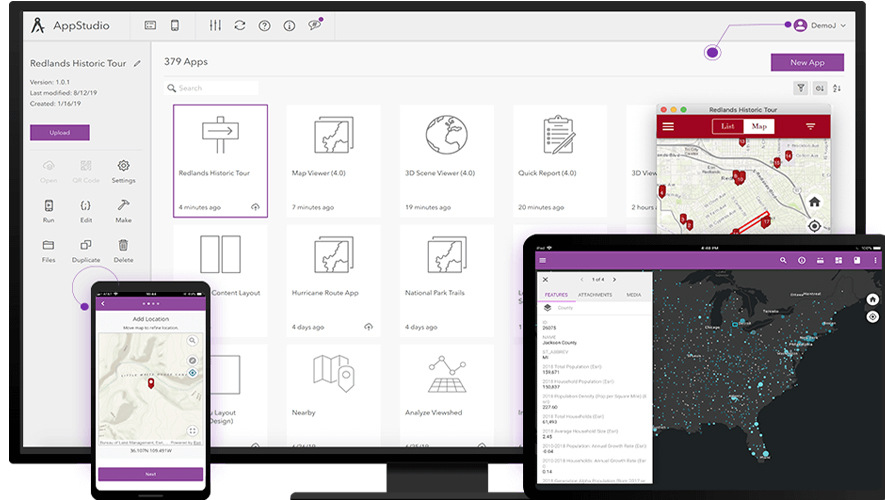
Task: Click the locate button on the tablet dark map
Action: tap(873, 317)
